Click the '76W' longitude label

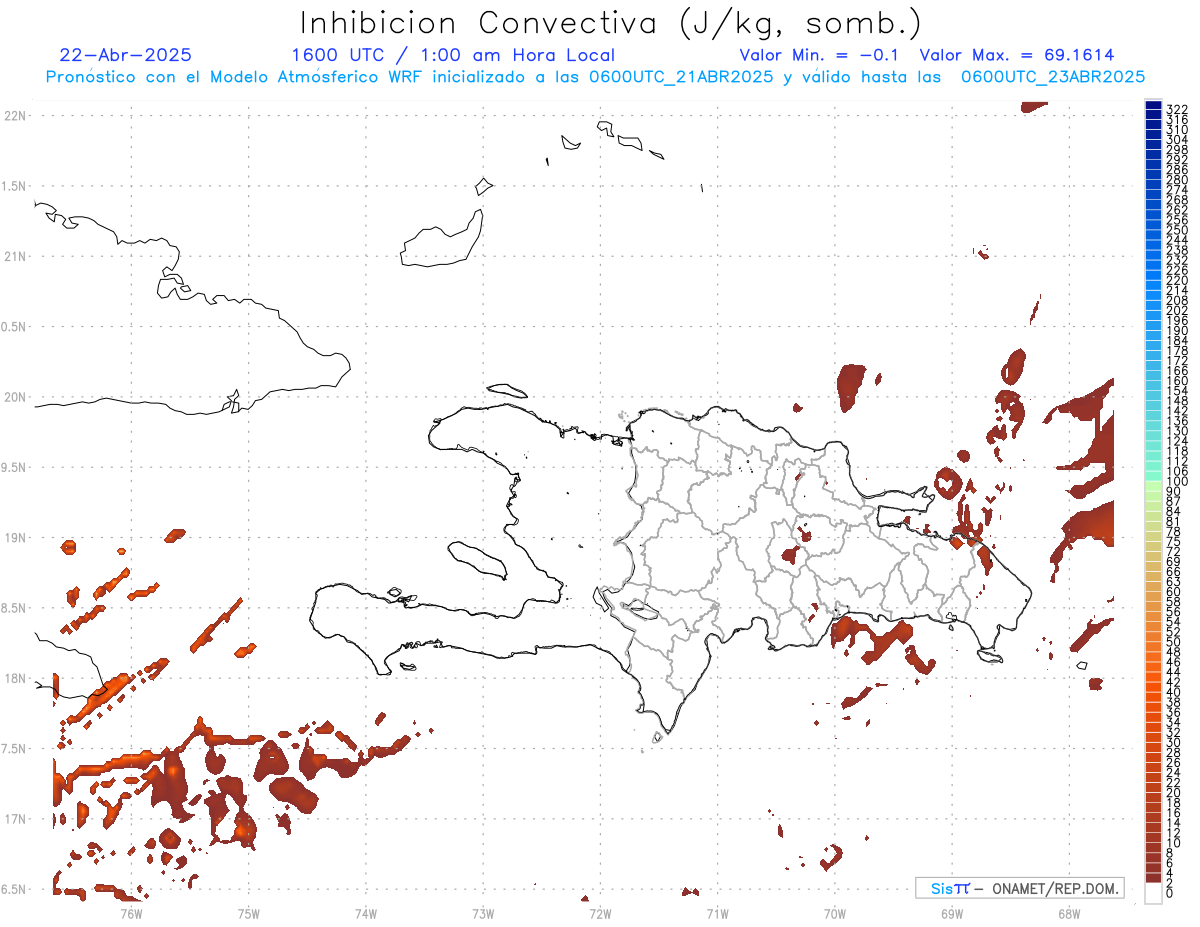click(131, 913)
